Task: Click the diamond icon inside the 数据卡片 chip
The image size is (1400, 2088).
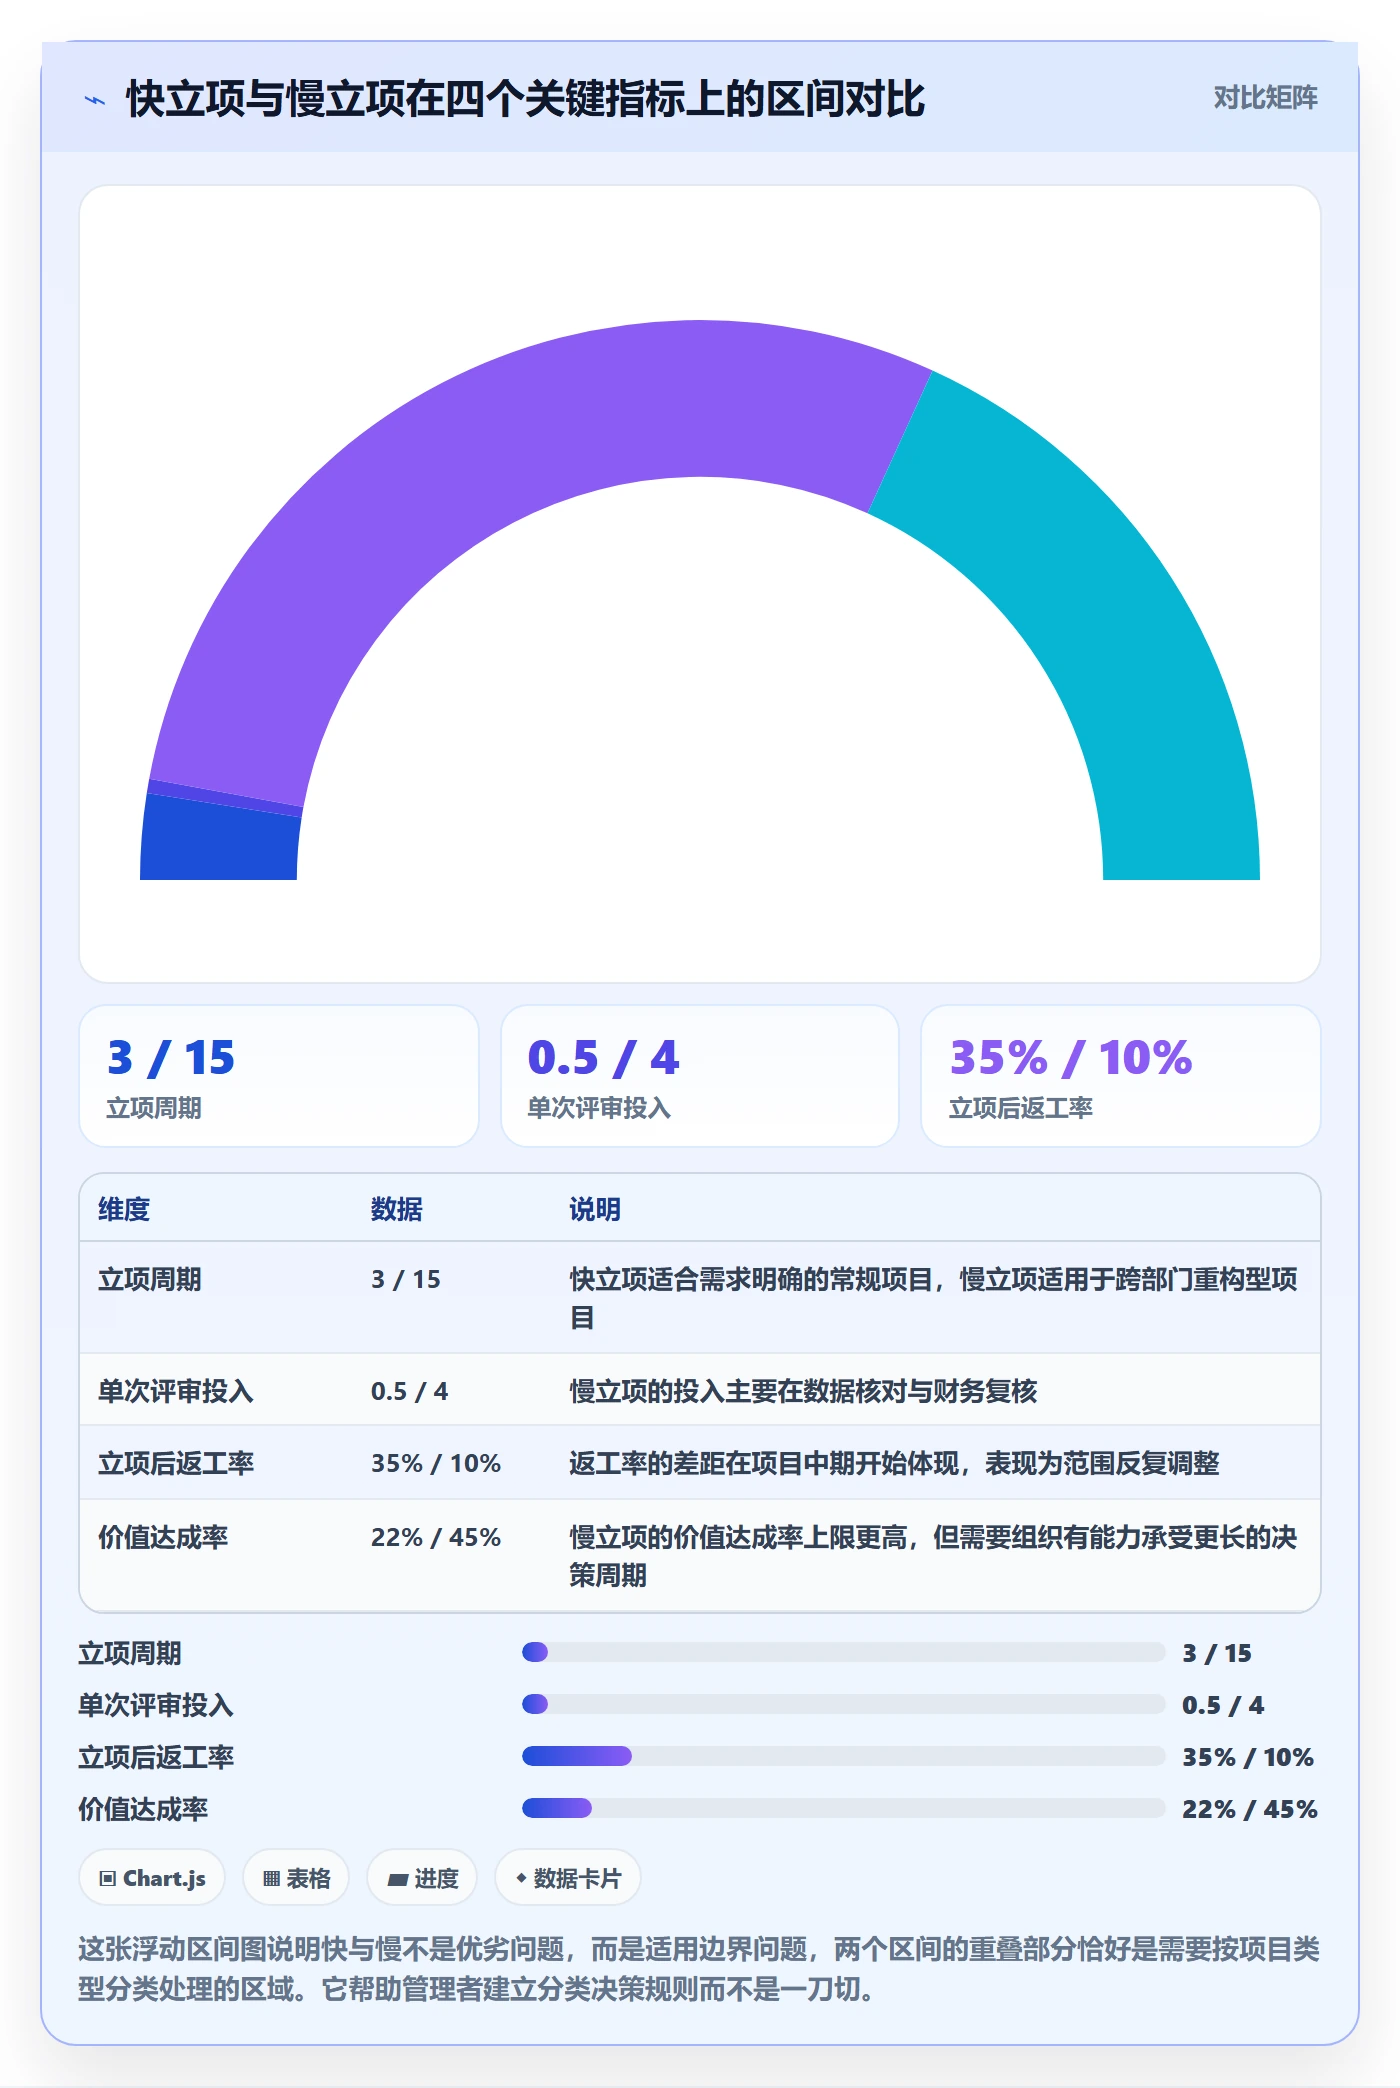Action: [521, 1879]
